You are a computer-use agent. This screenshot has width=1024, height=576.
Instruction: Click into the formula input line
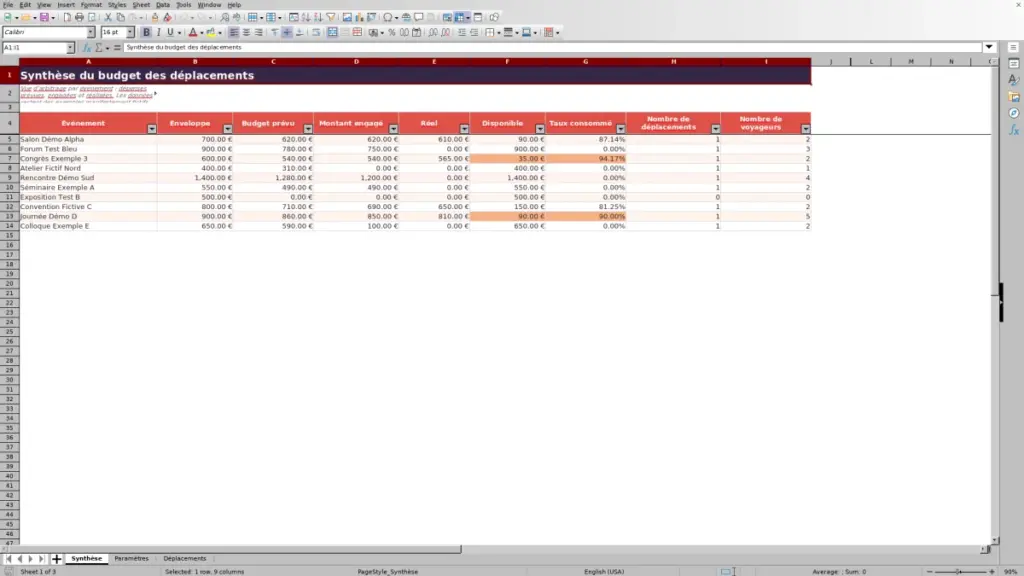pyautogui.click(x=552, y=47)
